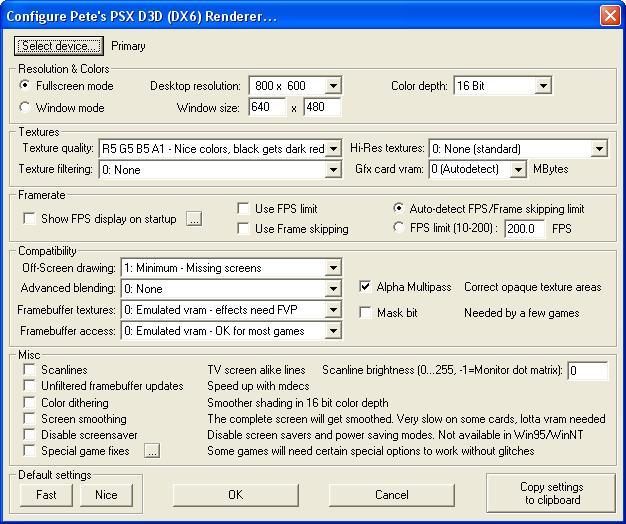
Task: Apply the Fast default settings
Action: tap(46, 495)
